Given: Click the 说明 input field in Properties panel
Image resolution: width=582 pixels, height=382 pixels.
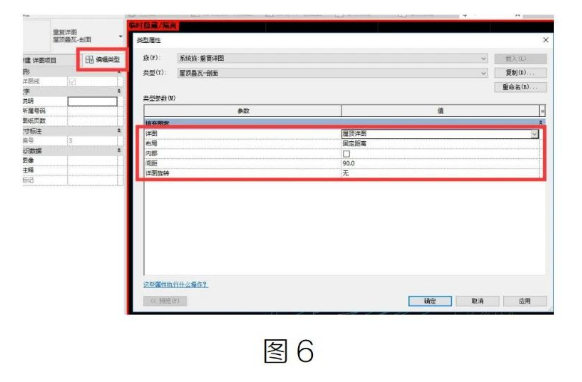Looking at the screenshot, I should [x=92, y=101].
